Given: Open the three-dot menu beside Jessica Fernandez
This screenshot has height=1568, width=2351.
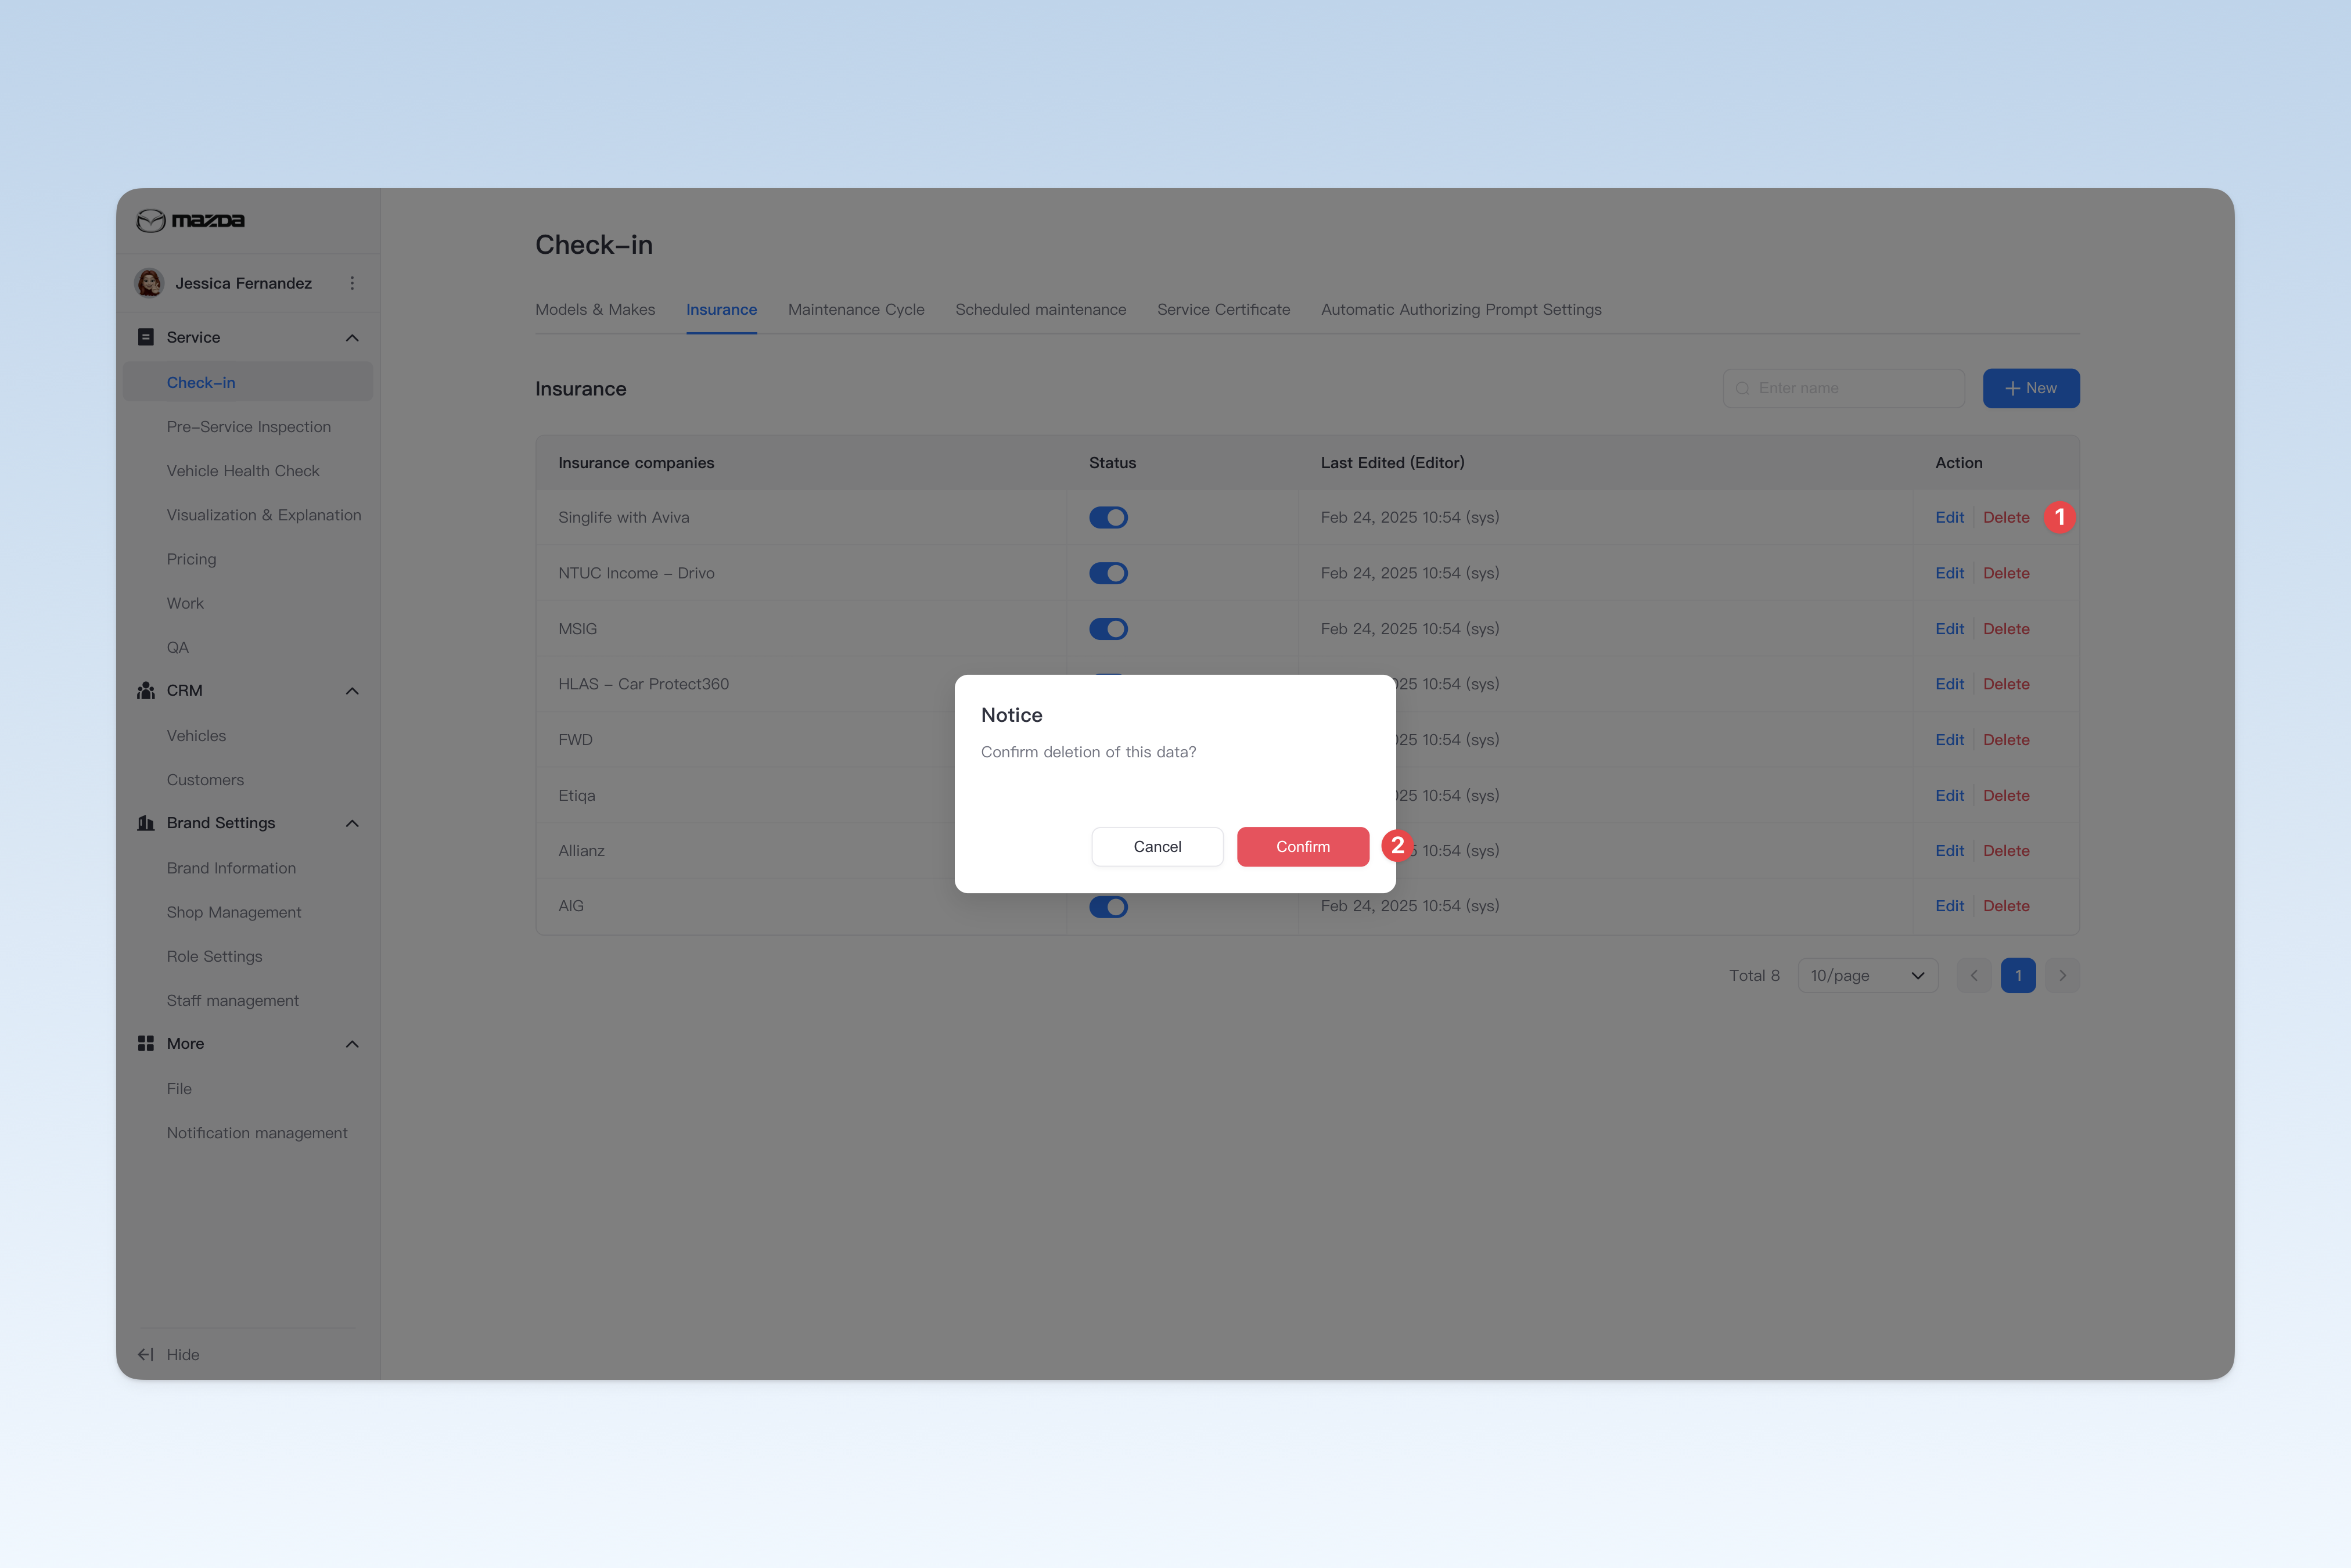Looking at the screenshot, I should click(352, 283).
